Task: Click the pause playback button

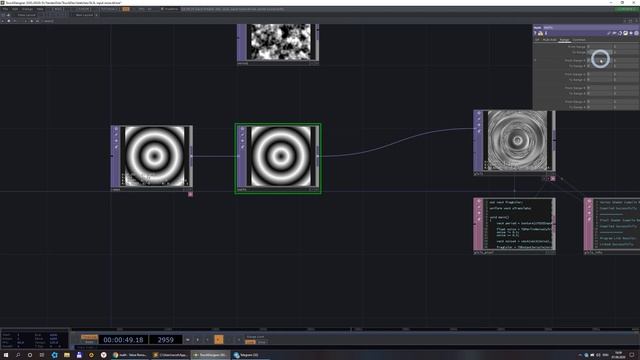Action: (198, 340)
